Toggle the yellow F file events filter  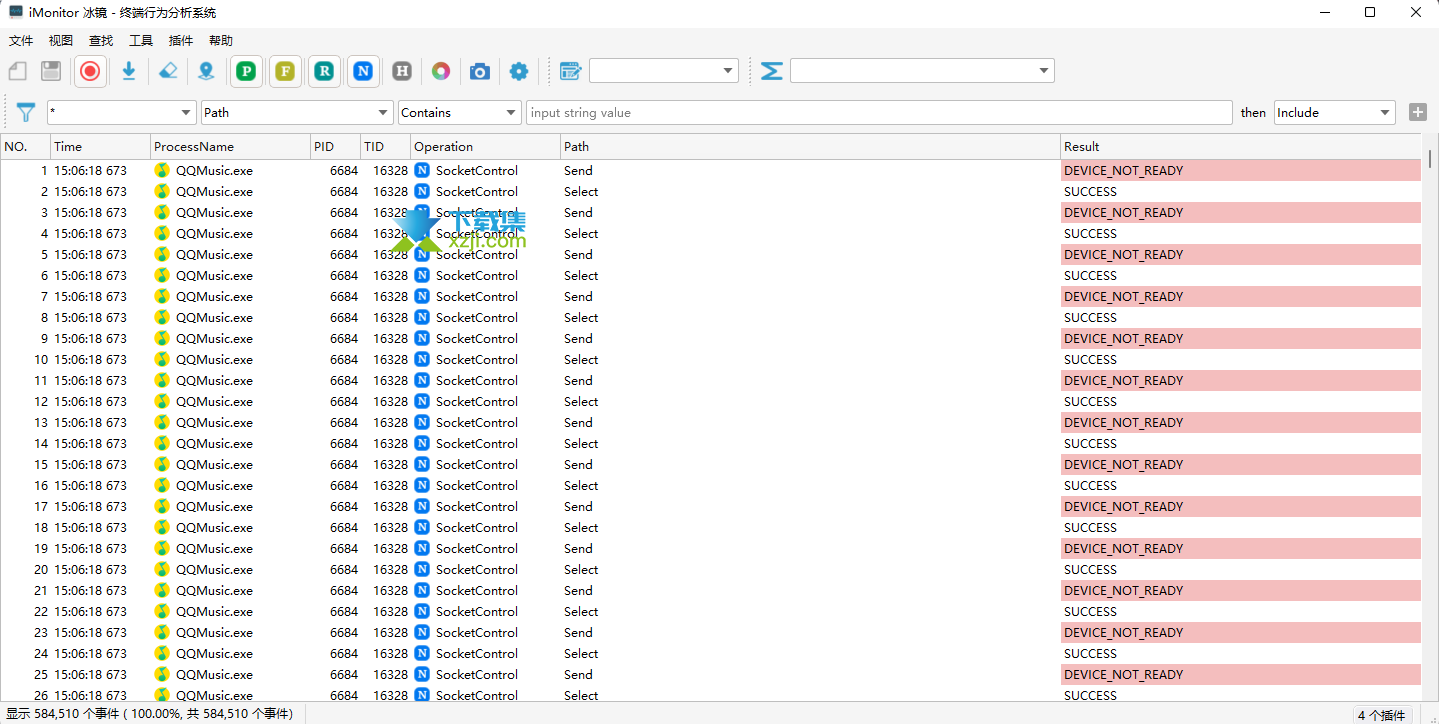click(x=285, y=71)
